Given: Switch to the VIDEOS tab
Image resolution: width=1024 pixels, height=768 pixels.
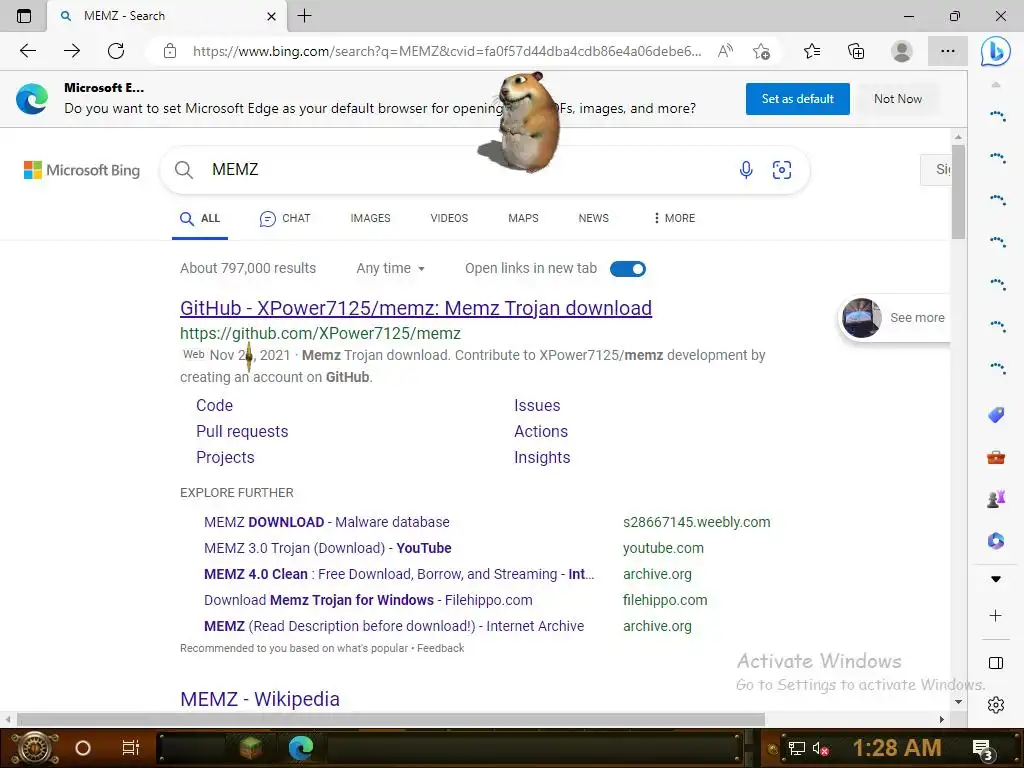Looking at the screenshot, I should pyautogui.click(x=449, y=218).
